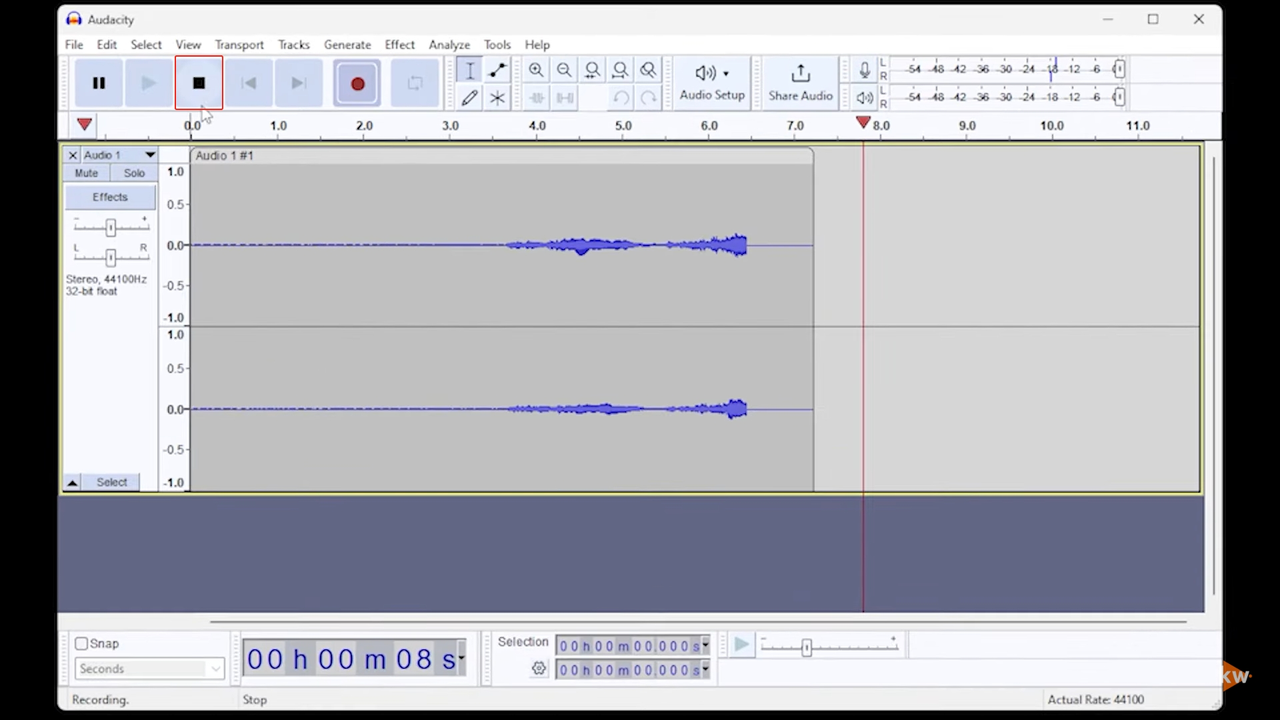Choose the Envelope tool
1280x720 pixels.
497,71
